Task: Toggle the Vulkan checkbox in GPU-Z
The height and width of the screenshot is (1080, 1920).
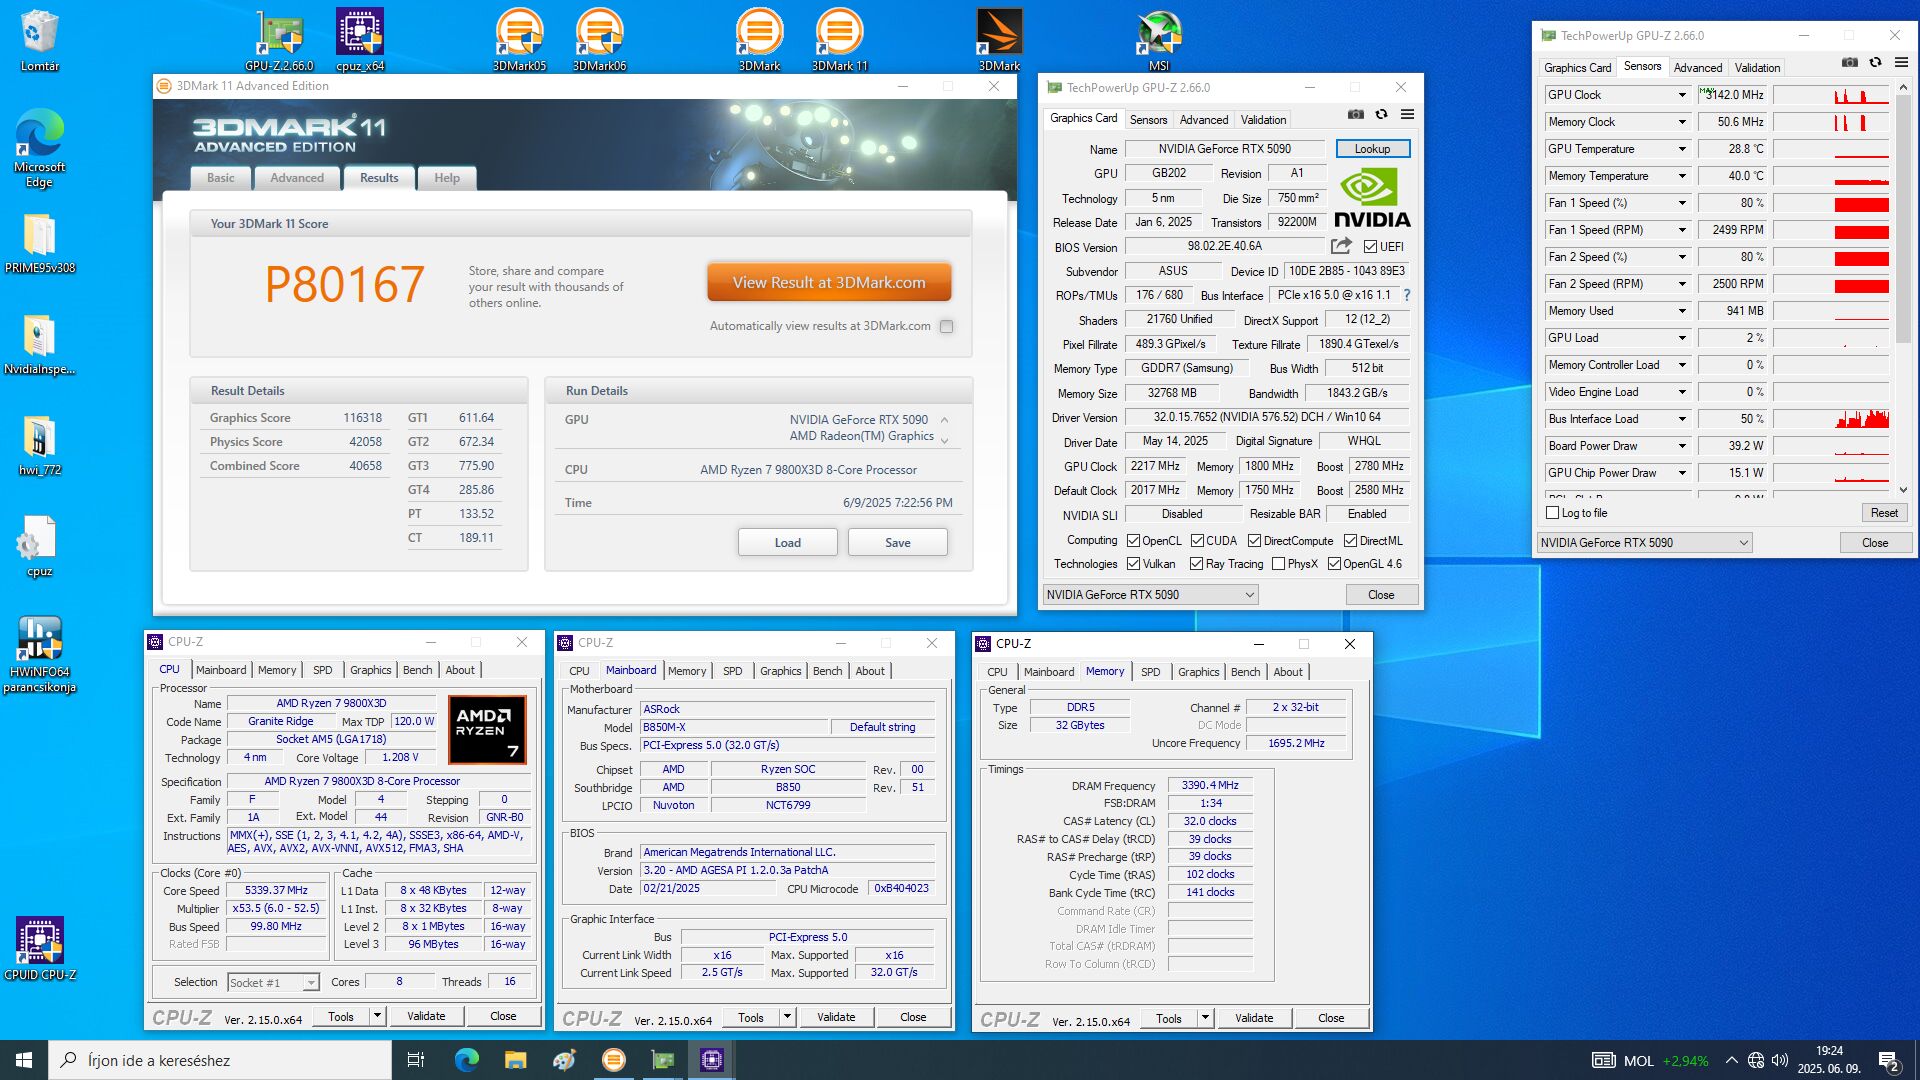Action: pyautogui.click(x=1134, y=564)
